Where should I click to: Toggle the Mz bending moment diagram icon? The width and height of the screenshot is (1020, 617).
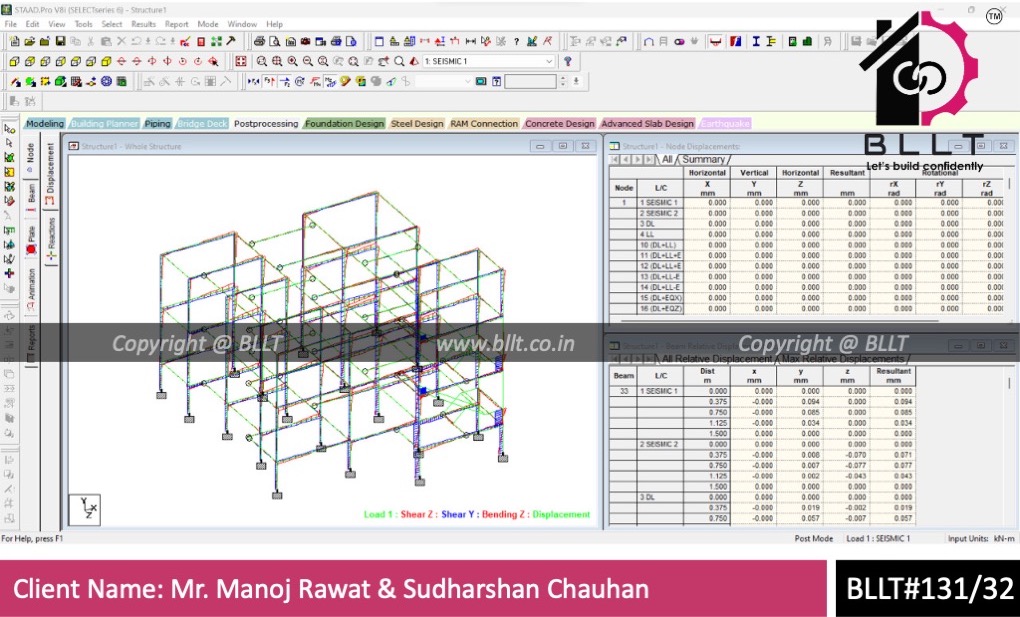coord(330,82)
